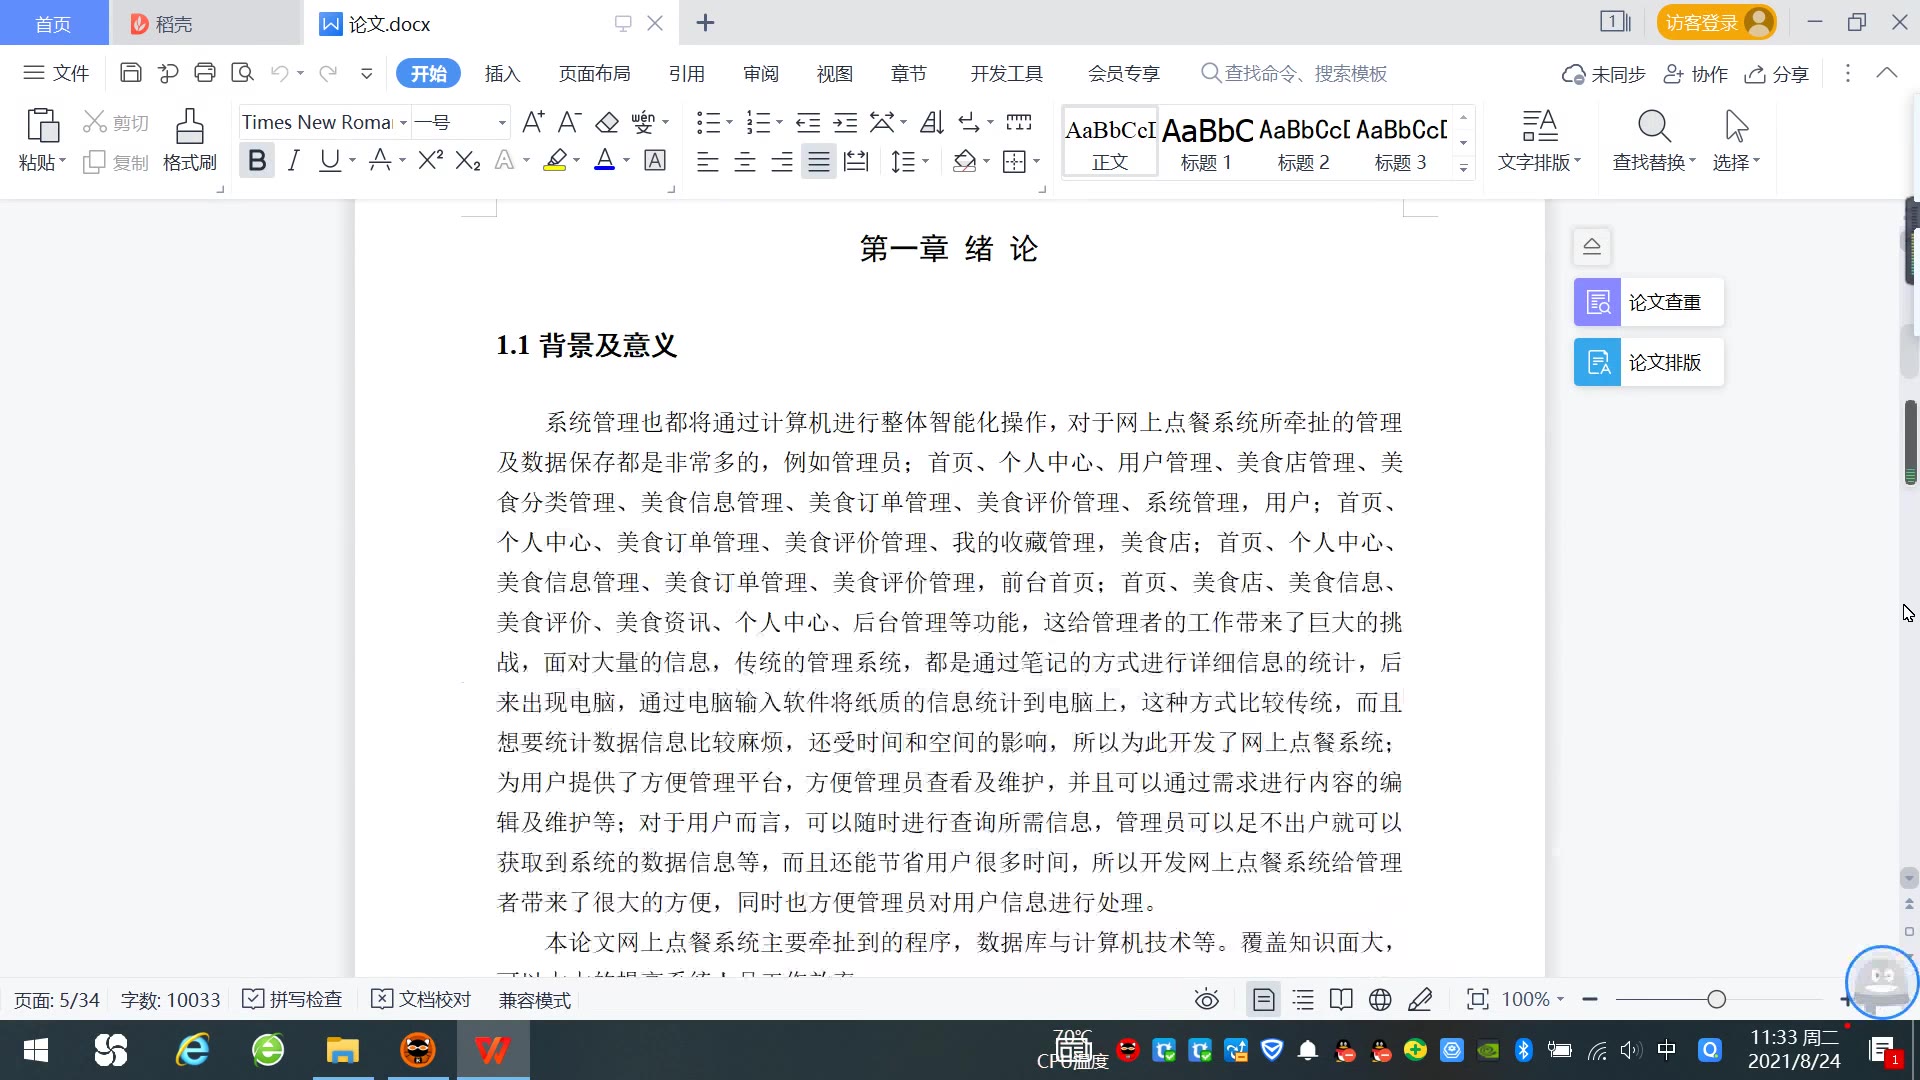The height and width of the screenshot is (1080, 1920).
Task: Apply superscript formatting icon
Action: tap(430, 160)
